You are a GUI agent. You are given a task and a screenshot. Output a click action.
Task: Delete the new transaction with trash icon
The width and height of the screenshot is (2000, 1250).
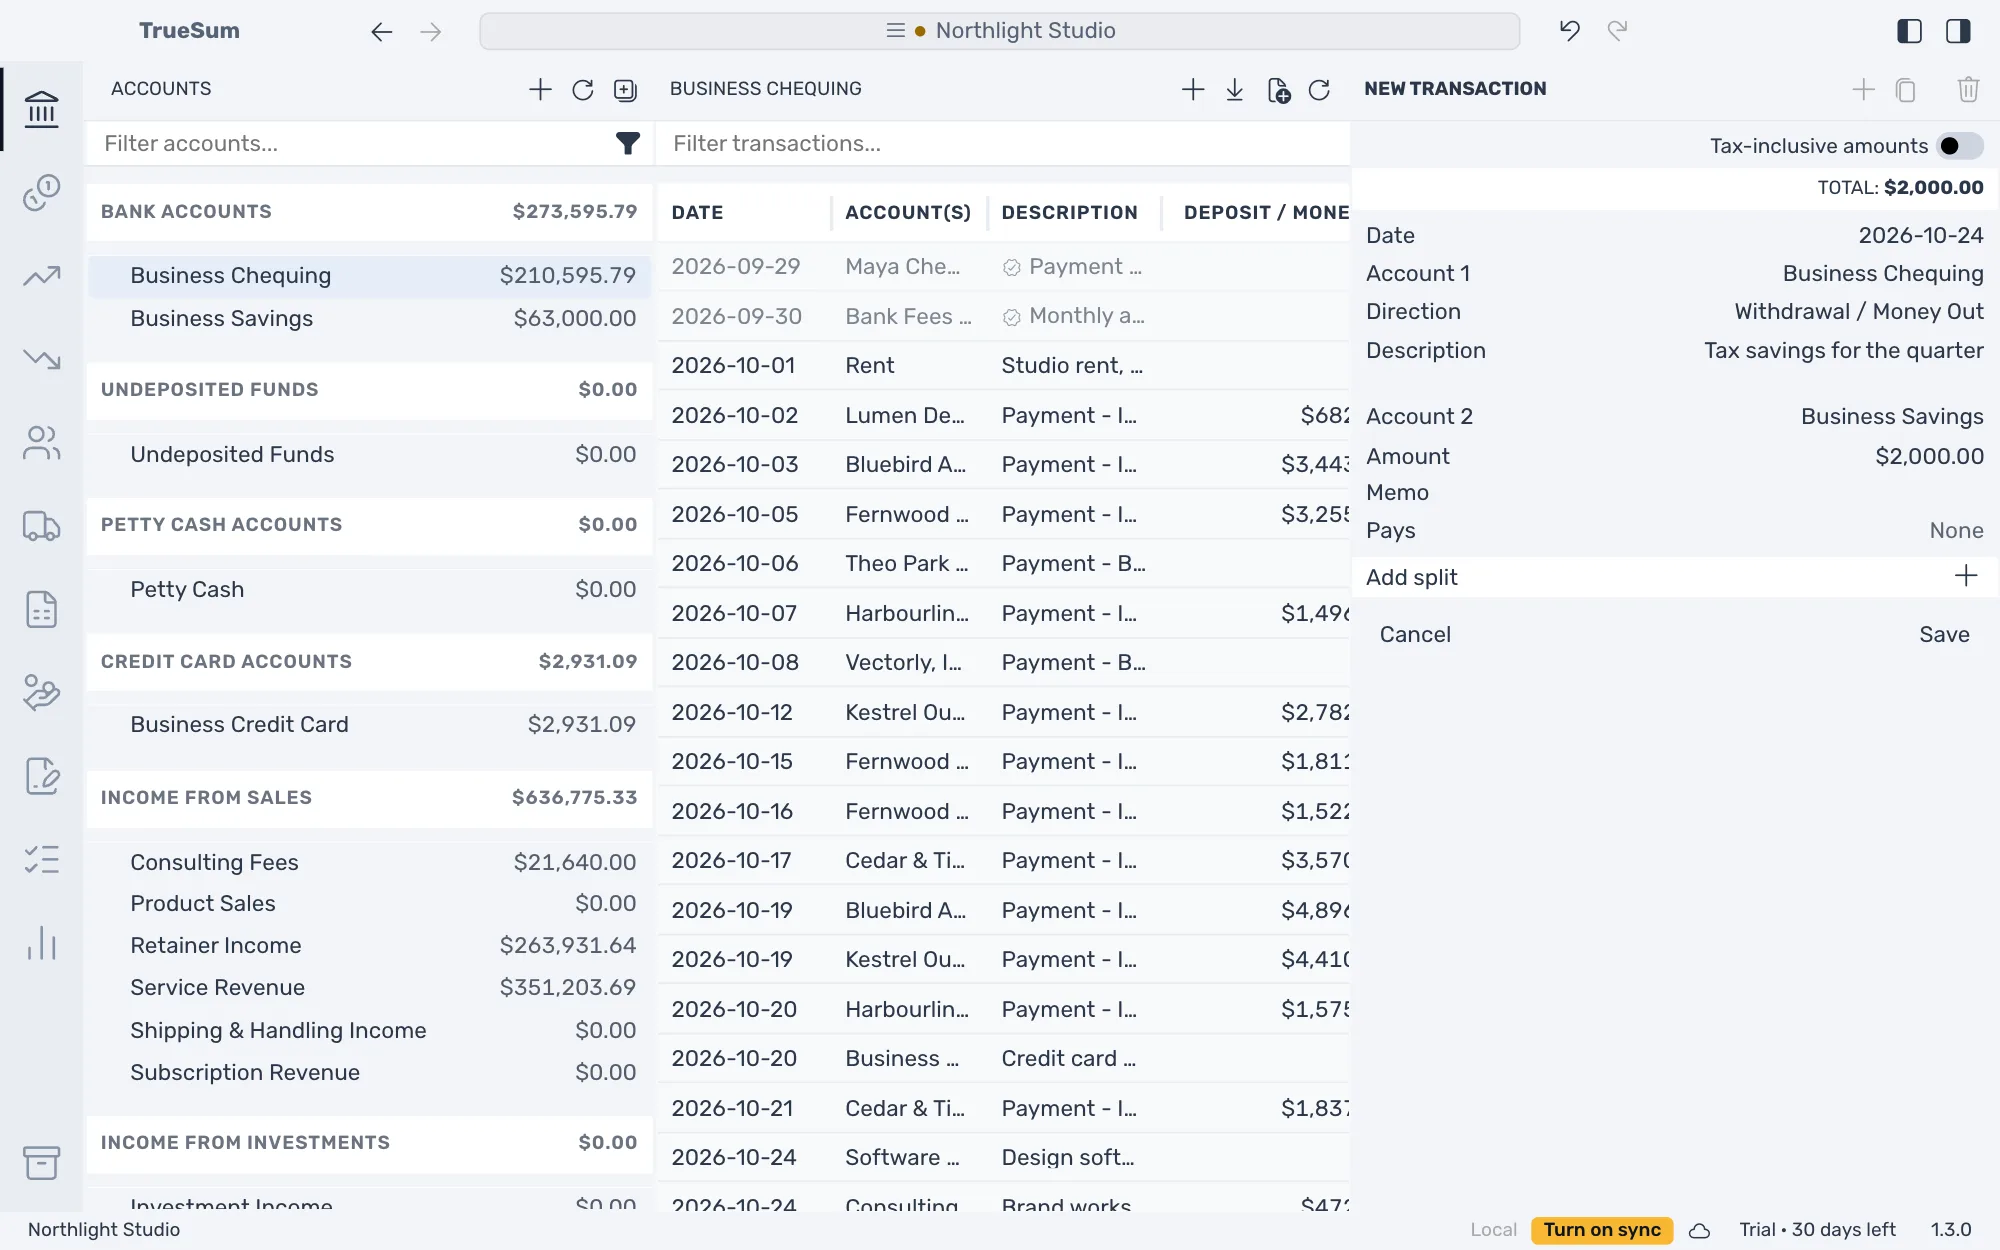(x=1968, y=90)
